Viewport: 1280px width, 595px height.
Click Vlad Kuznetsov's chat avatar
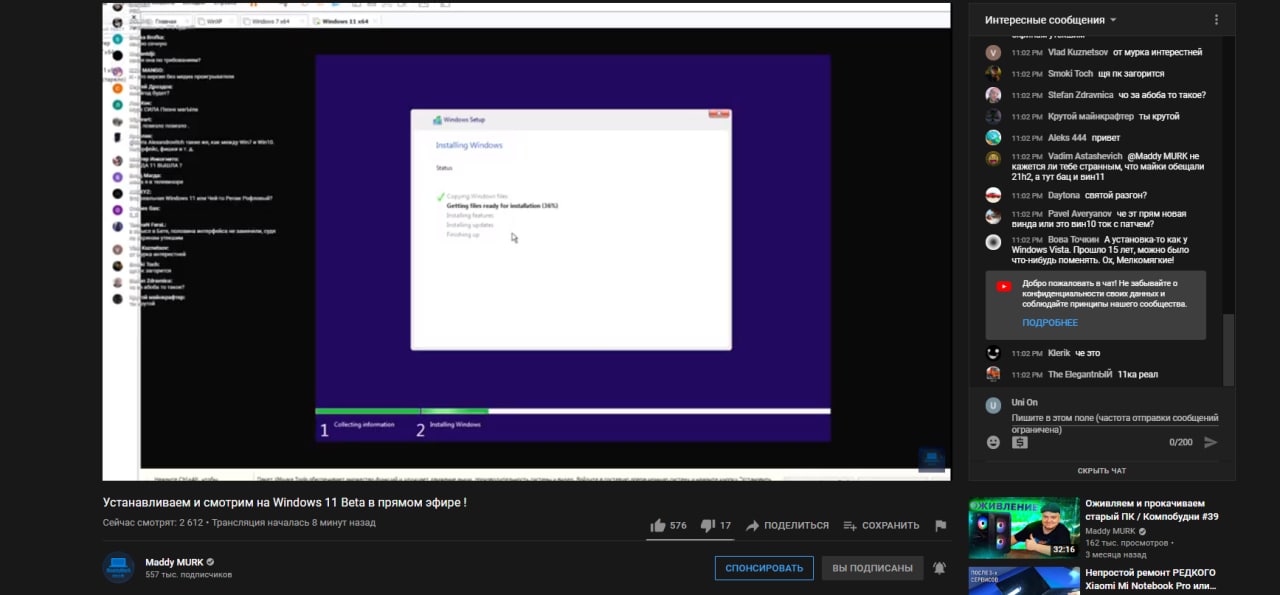click(x=993, y=52)
